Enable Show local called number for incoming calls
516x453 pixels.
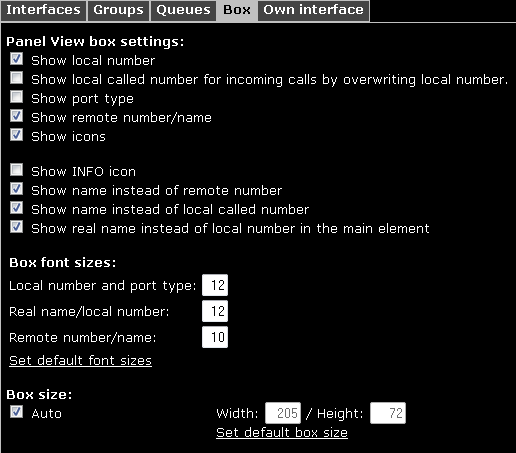coord(16,78)
